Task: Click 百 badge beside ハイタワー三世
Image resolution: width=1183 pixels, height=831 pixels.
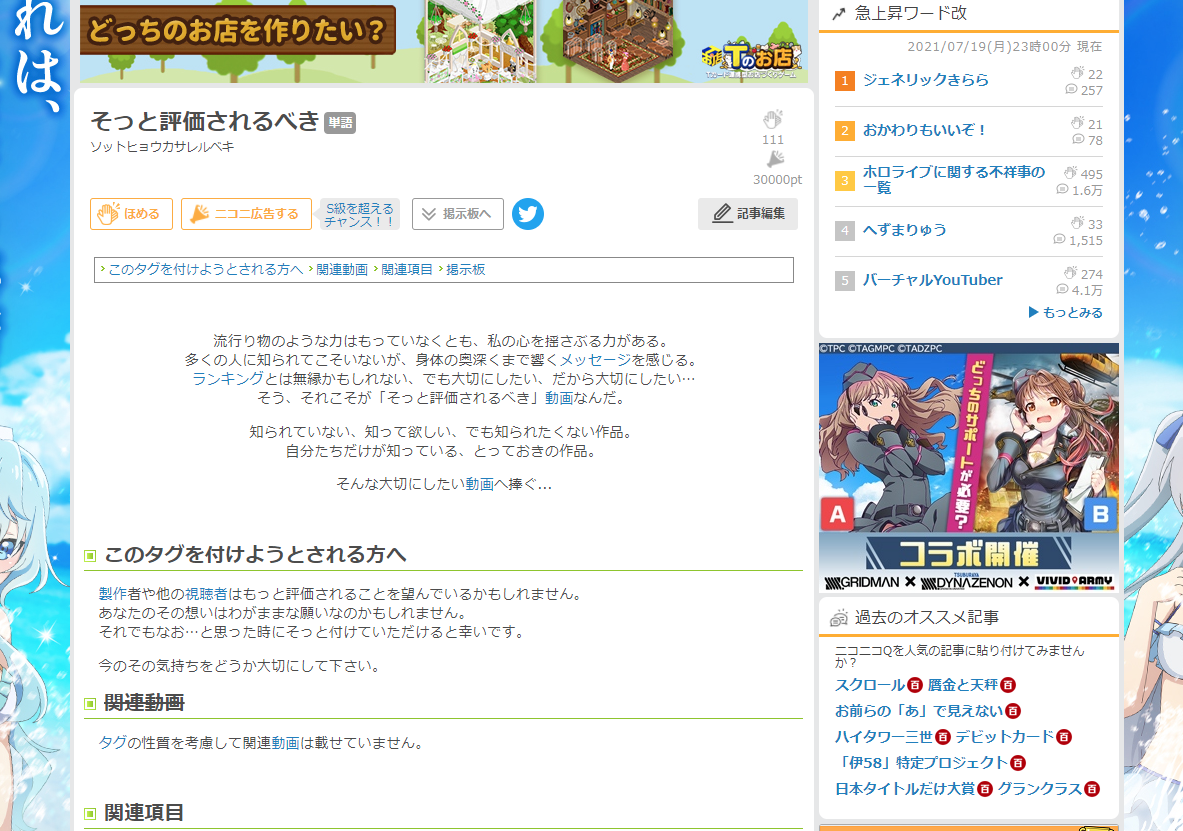Action: [x=942, y=737]
